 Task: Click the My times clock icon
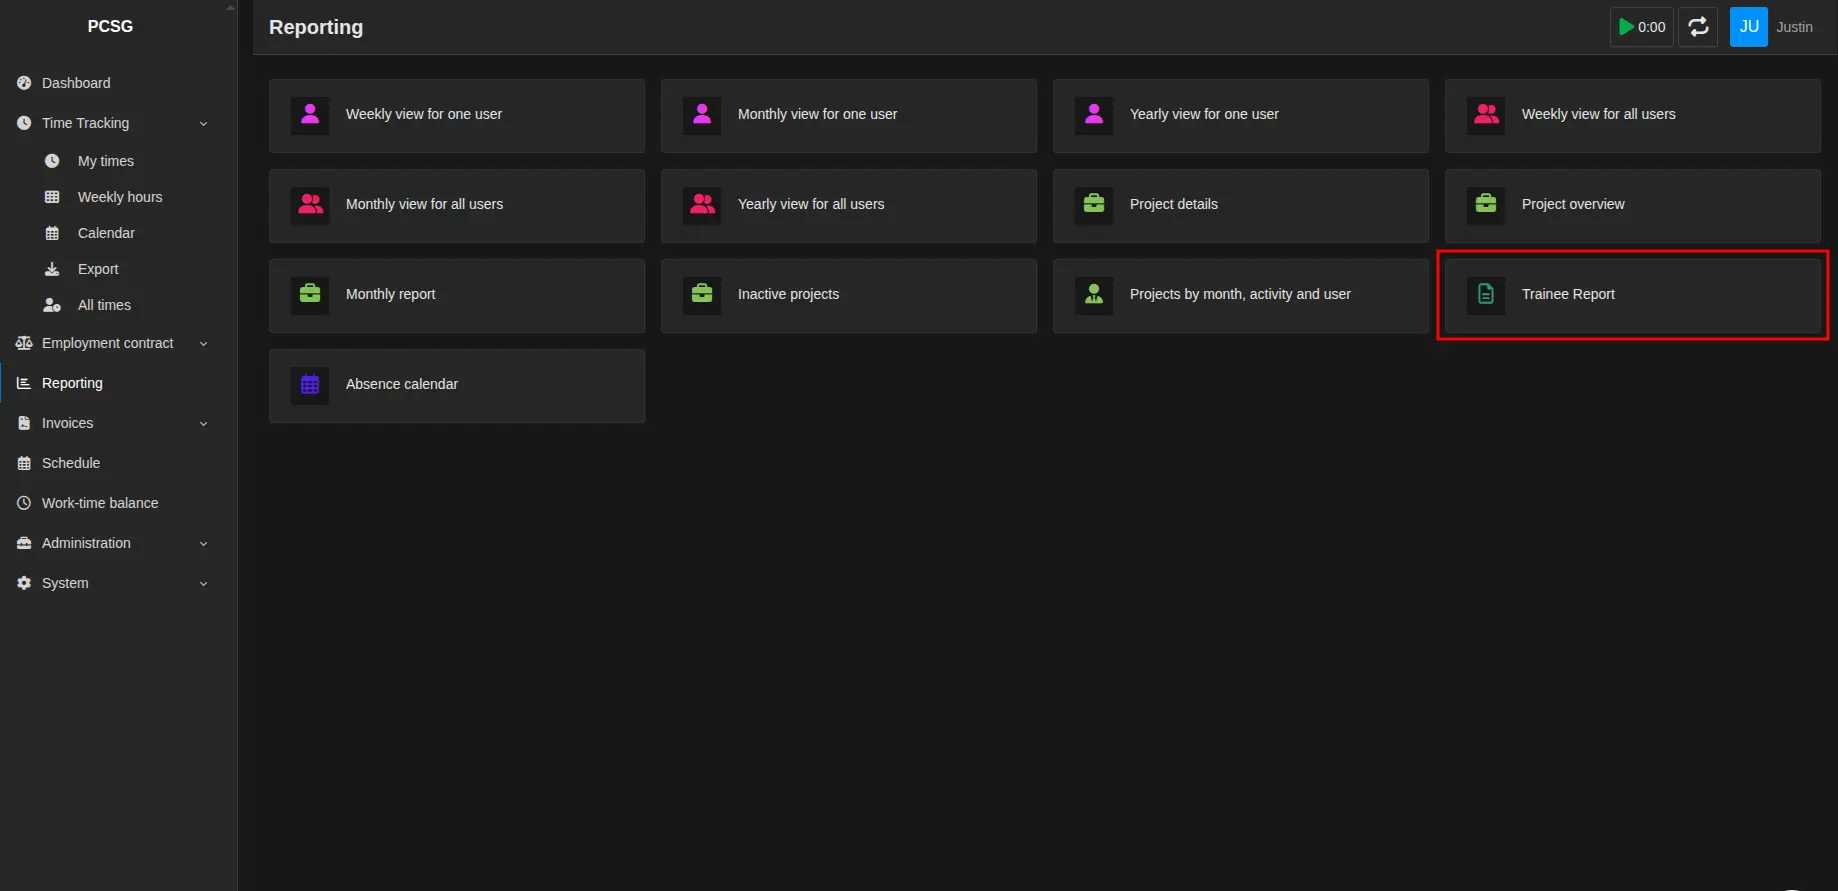52,161
